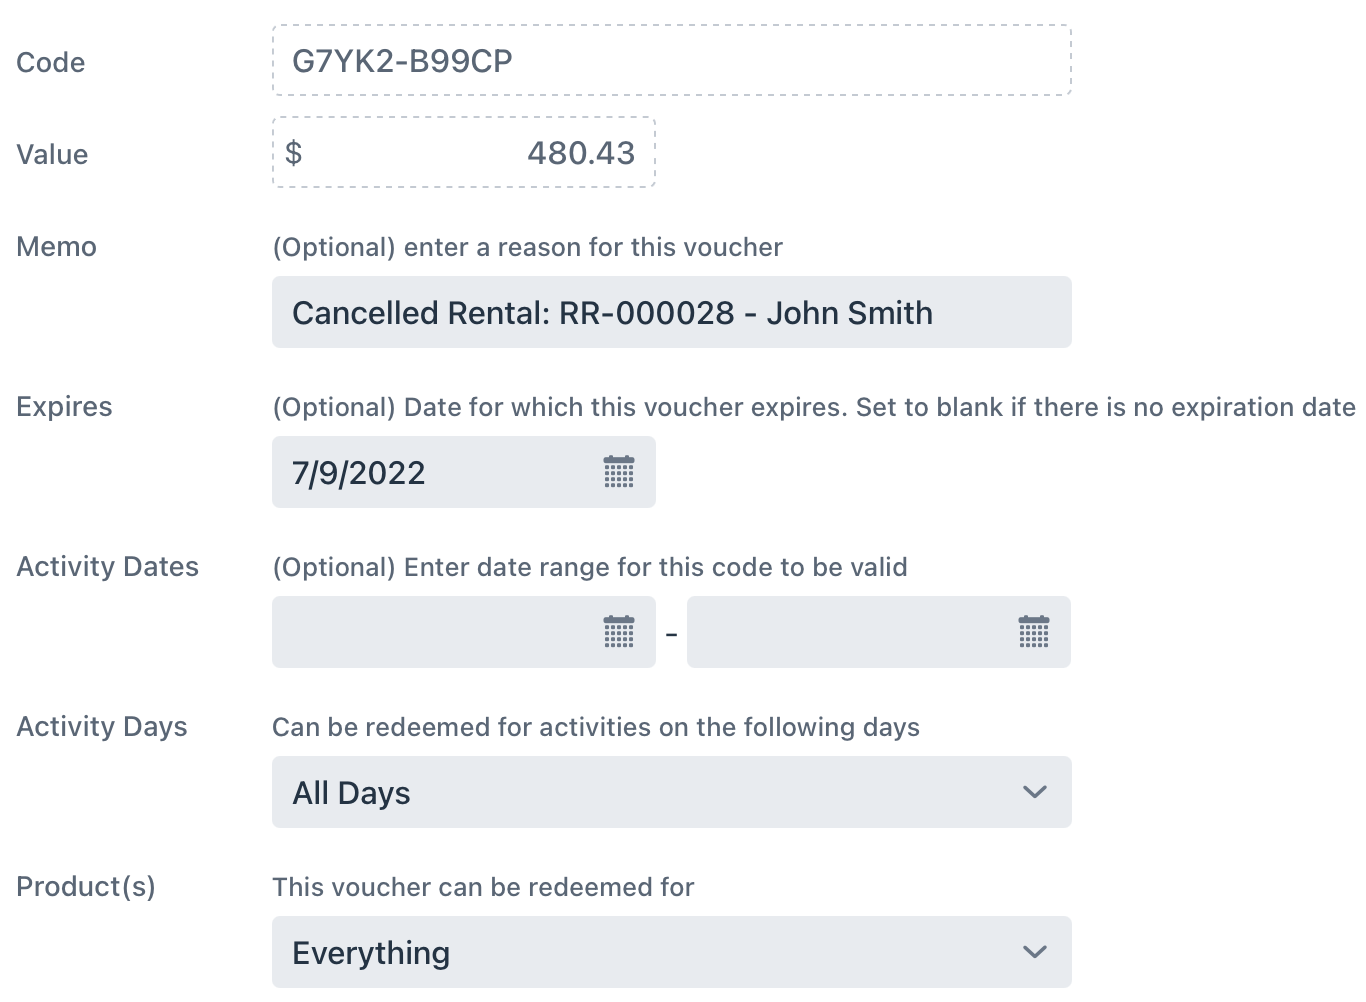Click calendar icon in Activity Dates end field
Image resolution: width=1366 pixels, height=1002 pixels.
1033,632
